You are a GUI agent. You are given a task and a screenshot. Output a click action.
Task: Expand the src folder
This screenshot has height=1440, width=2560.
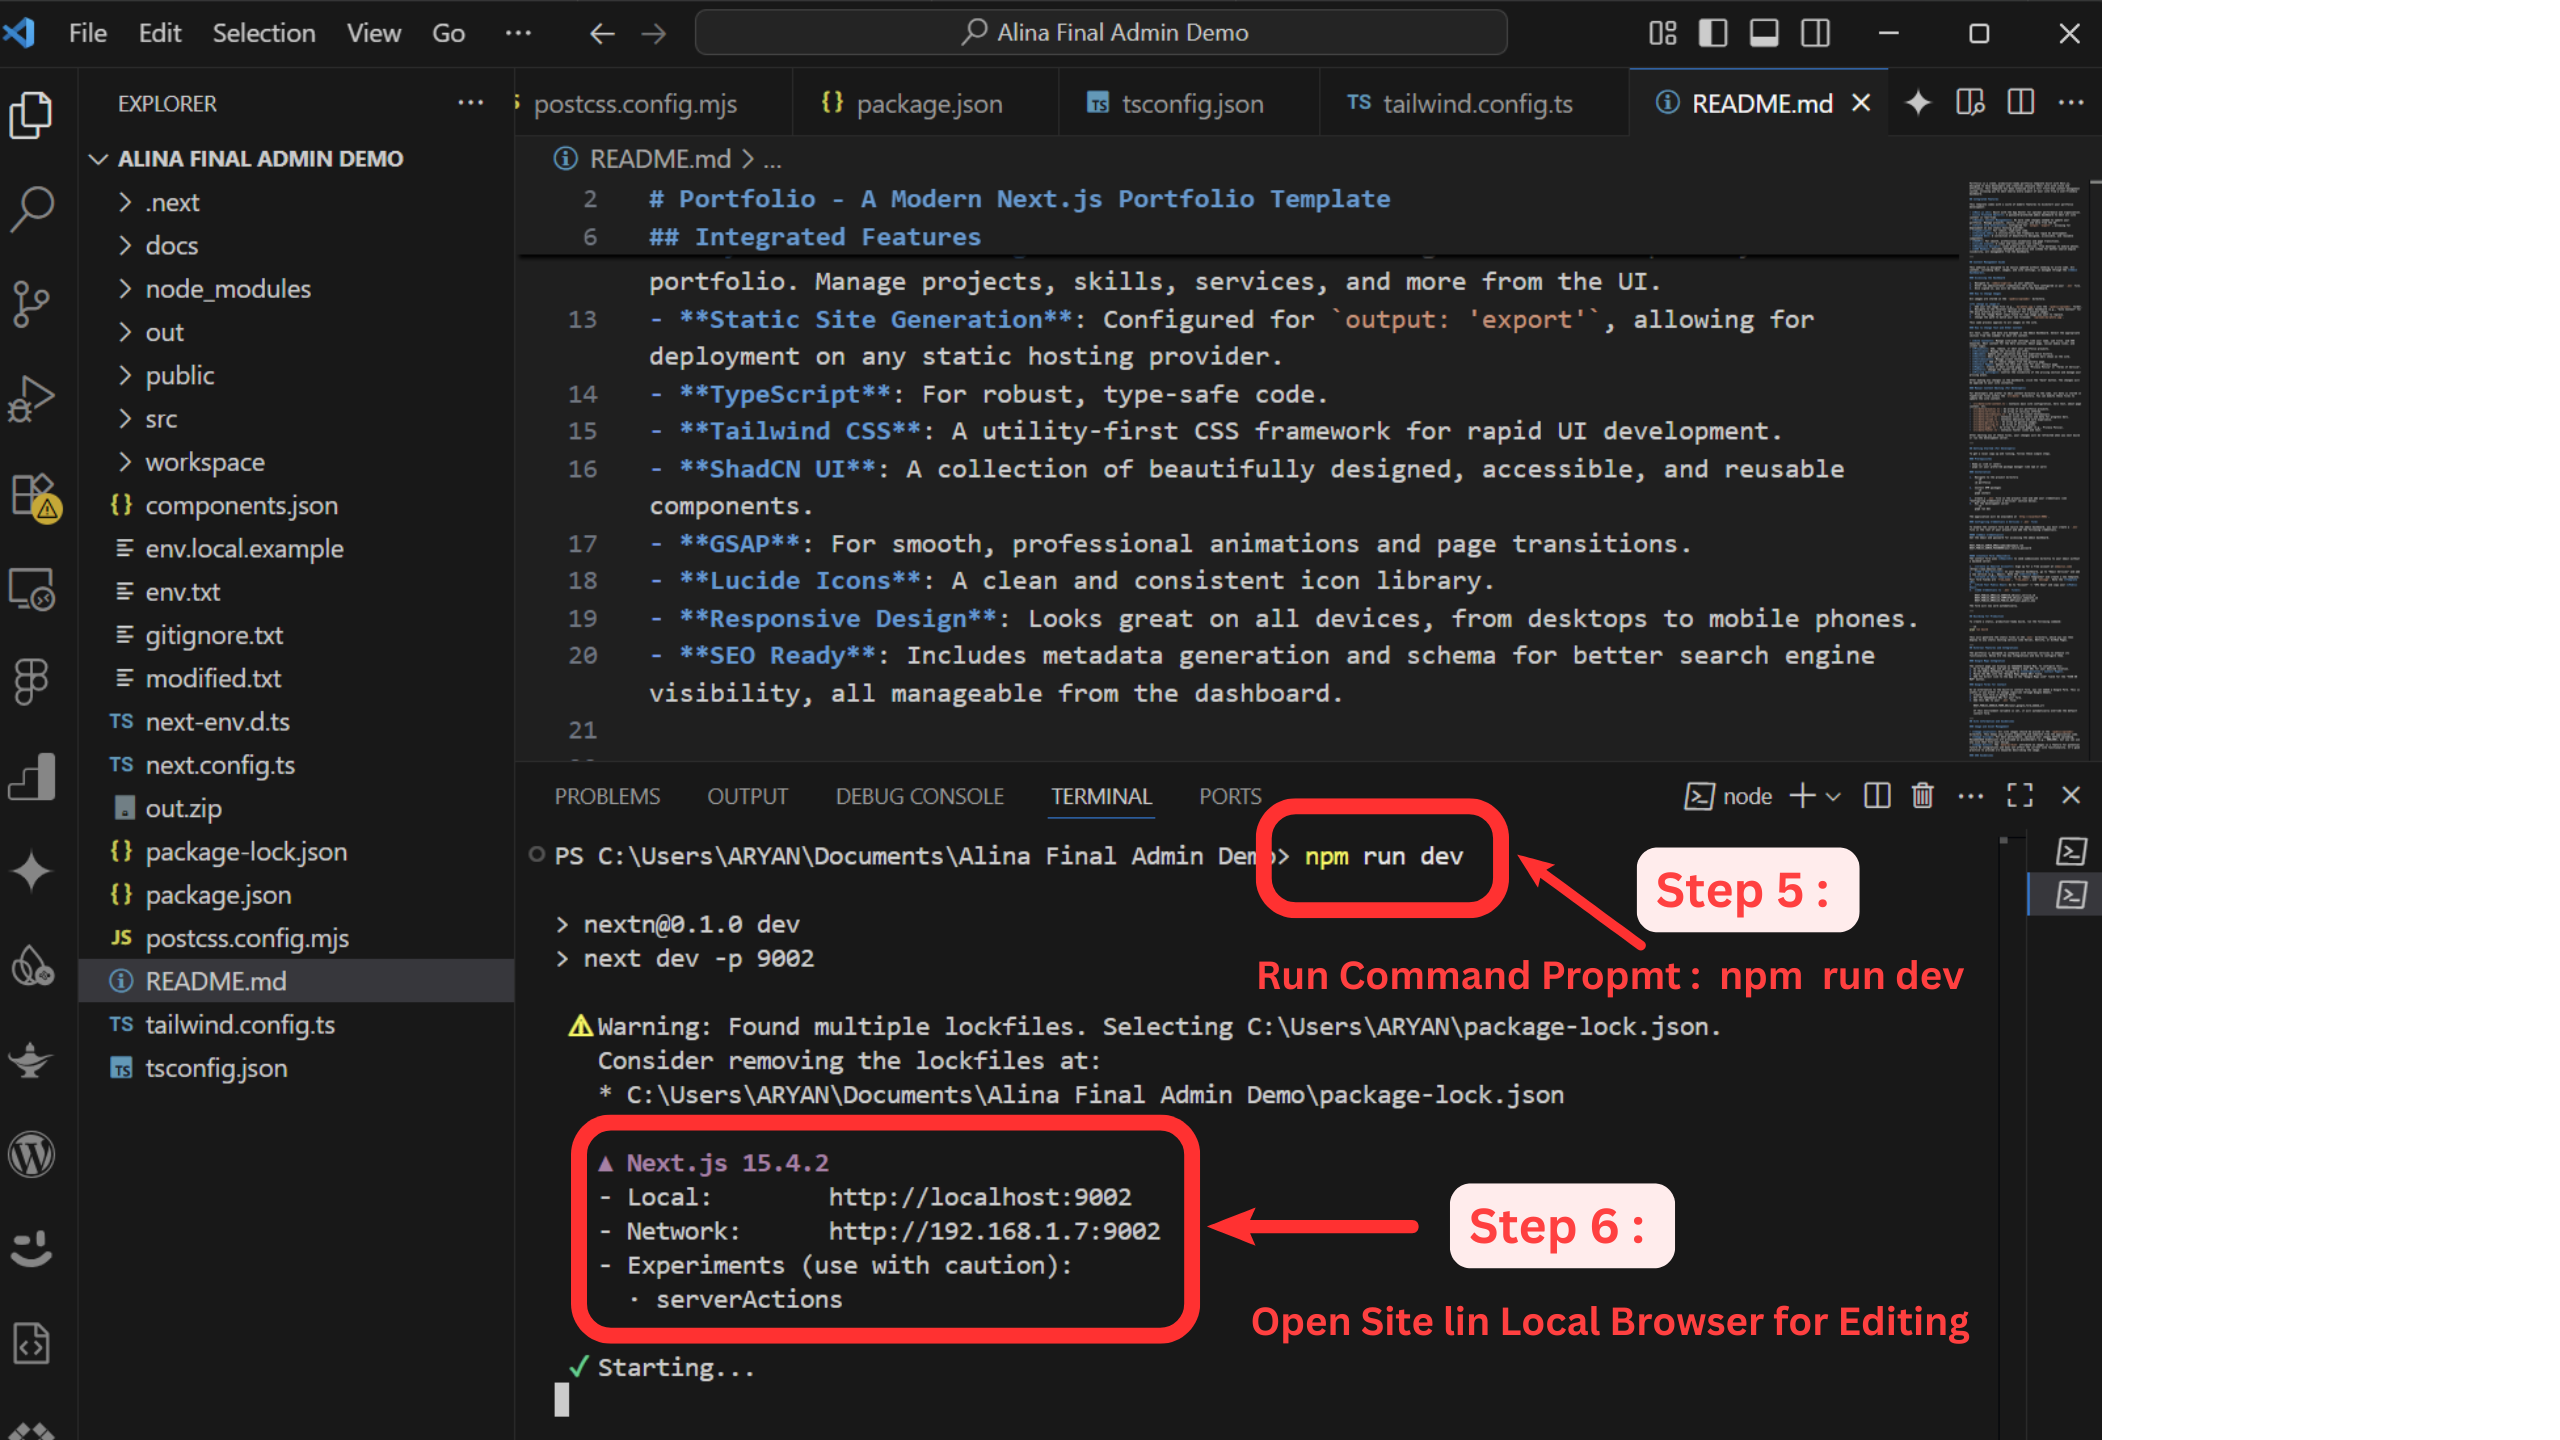(x=160, y=418)
